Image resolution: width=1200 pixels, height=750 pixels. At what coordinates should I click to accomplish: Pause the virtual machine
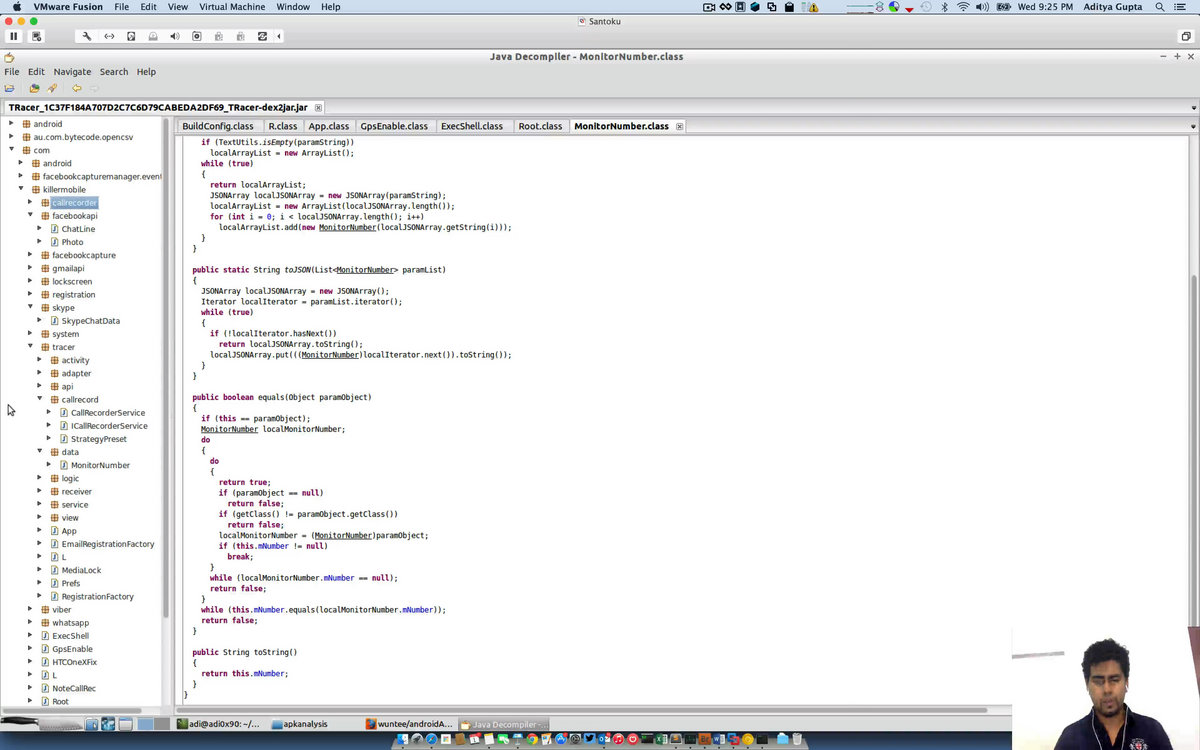[x=13, y=36]
